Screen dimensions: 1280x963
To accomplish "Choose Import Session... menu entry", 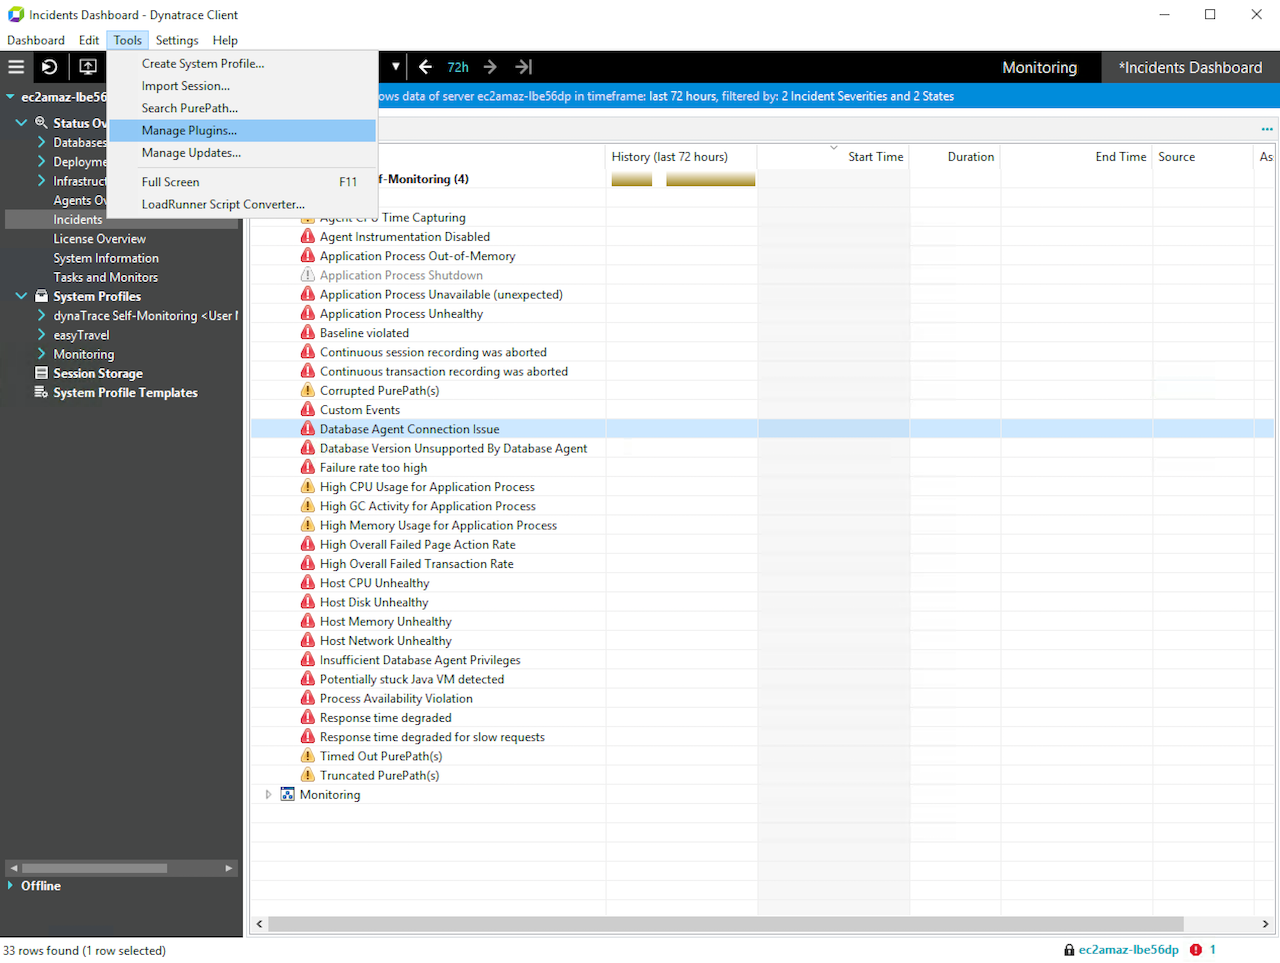I will 242,86.
